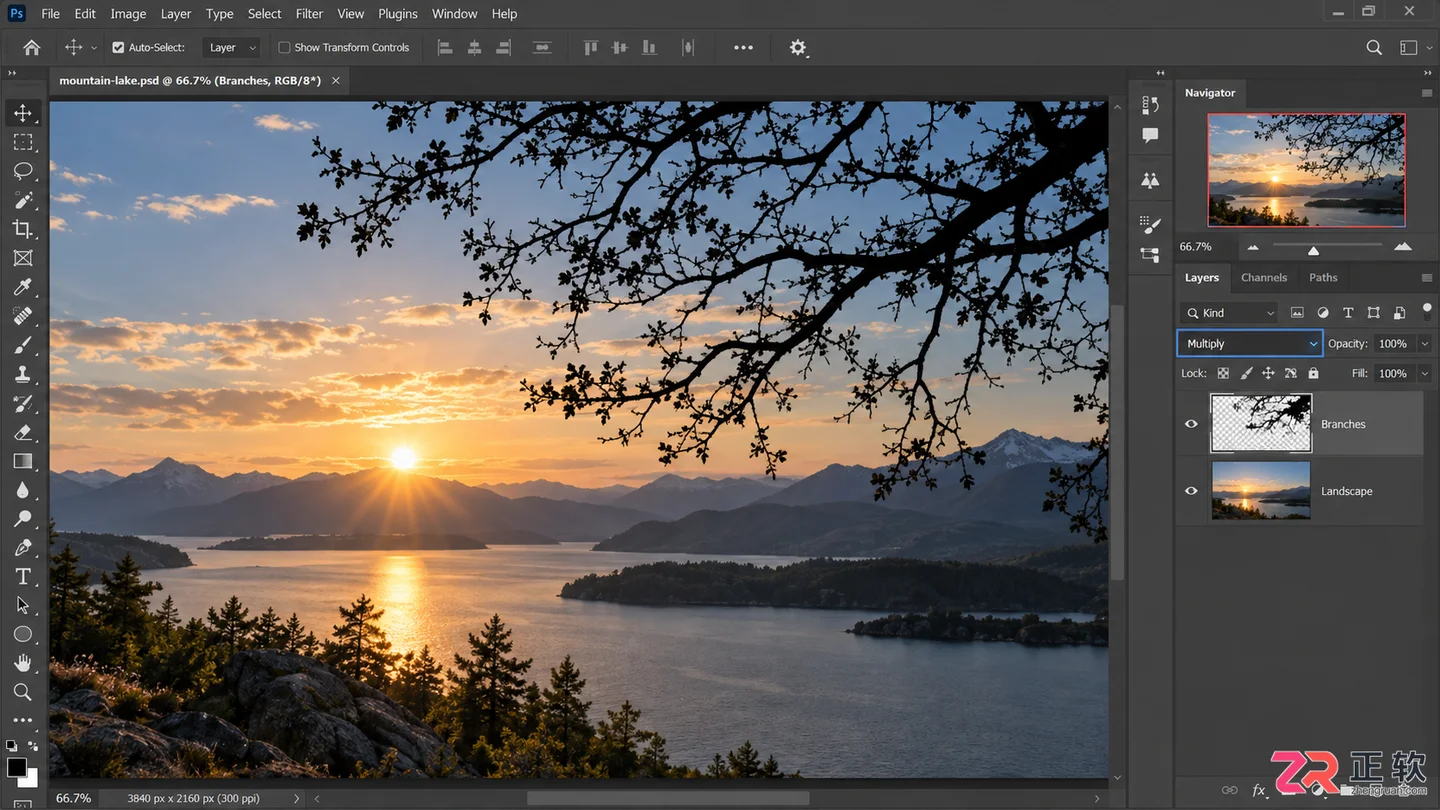The height and width of the screenshot is (810, 1440).
Task: Expand the Fill slider dropdown arrow
Action: point(1424,373)
